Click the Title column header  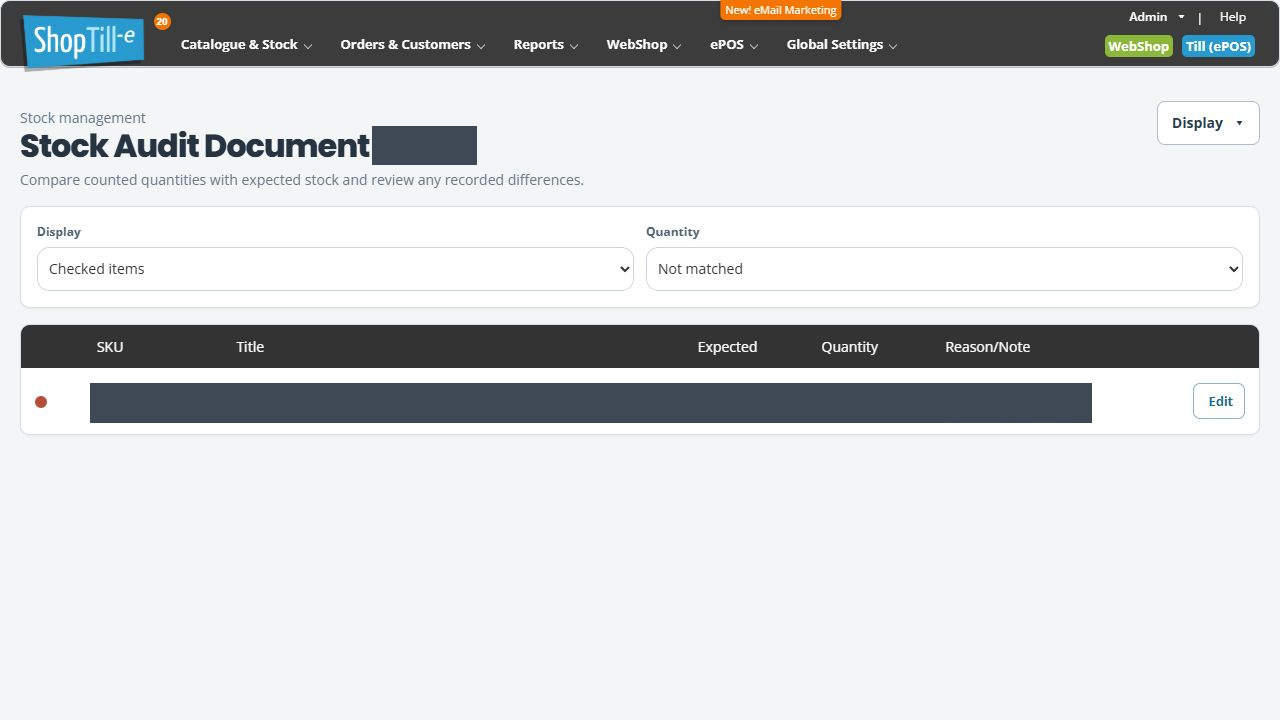click(x=250, y=347)
